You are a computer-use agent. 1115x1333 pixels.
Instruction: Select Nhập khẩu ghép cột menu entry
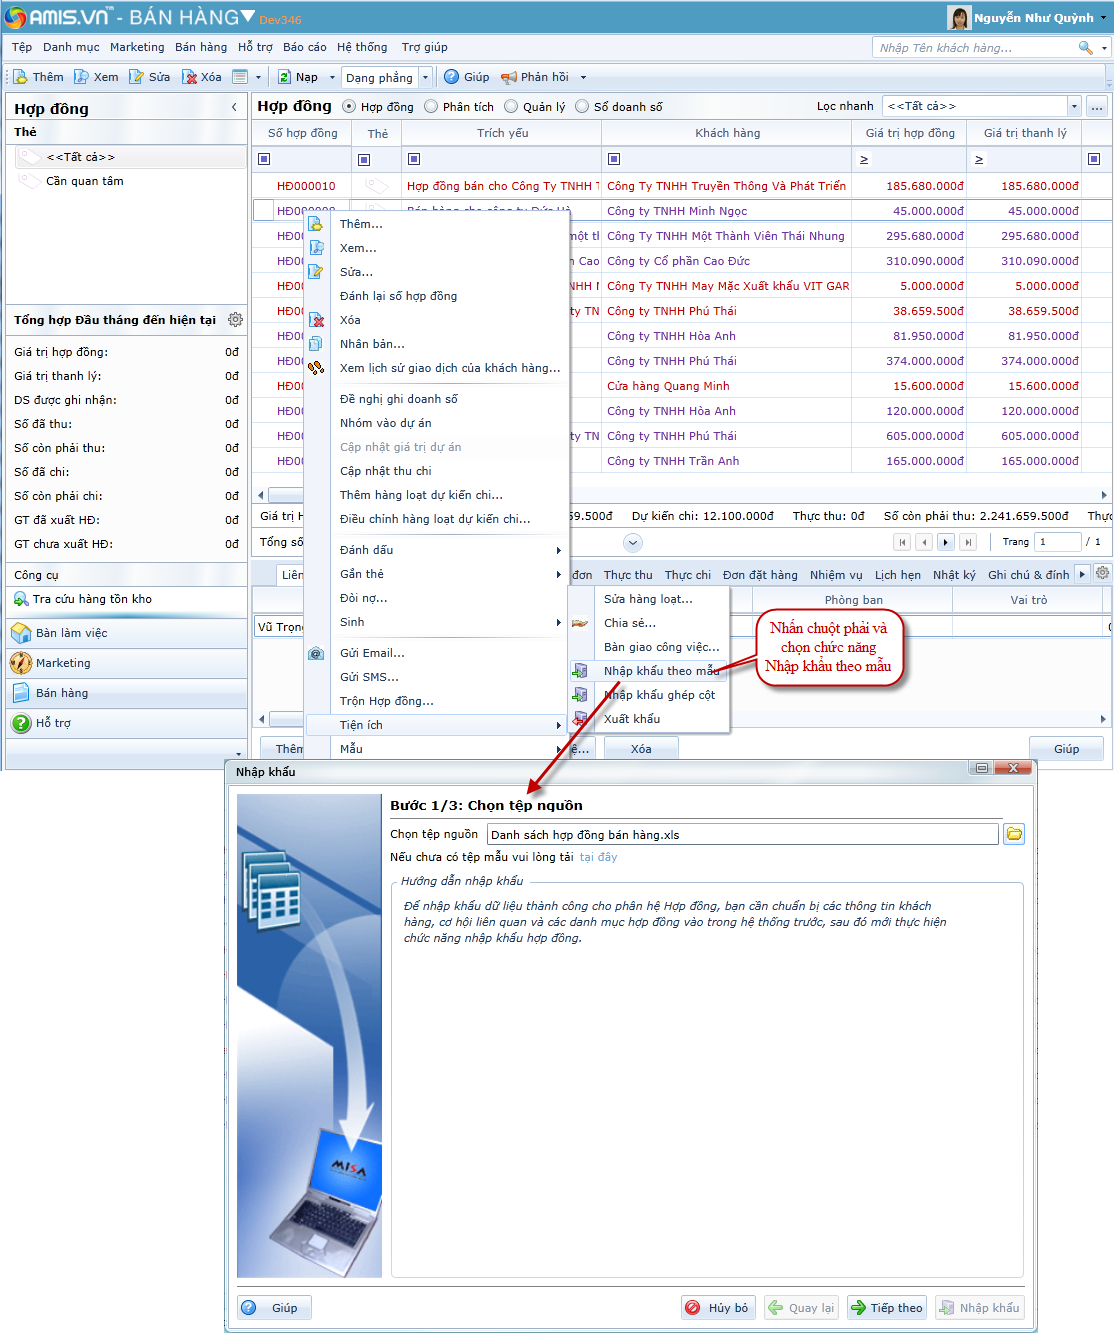[x=659, y=695]
